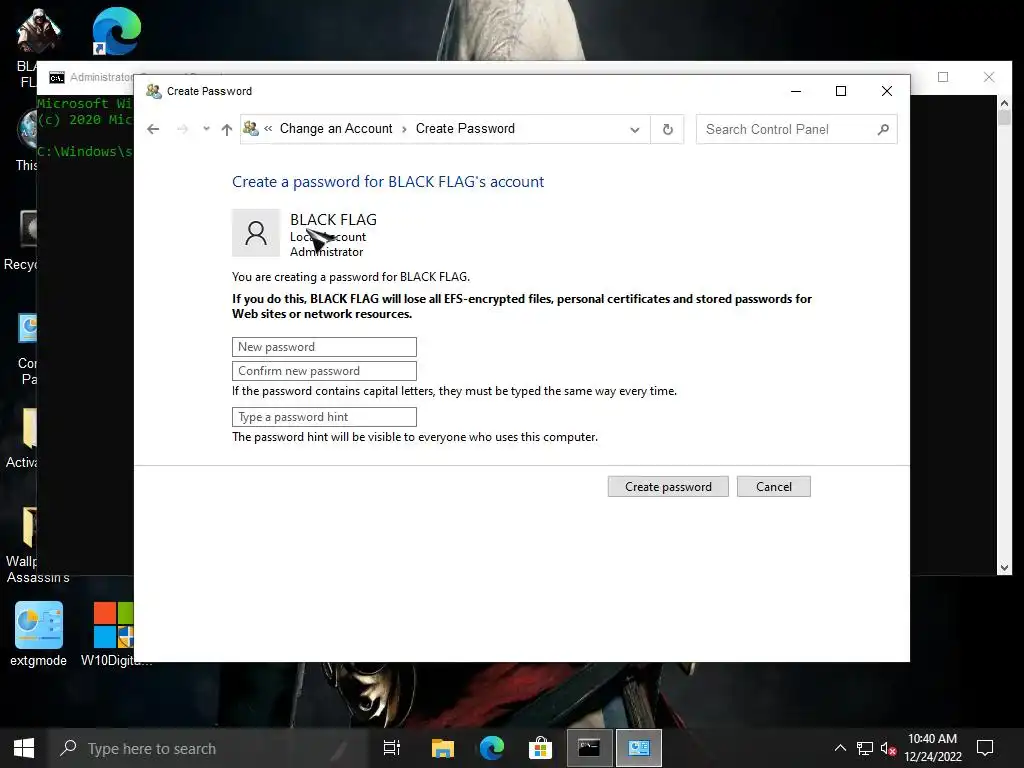Image resolution: width=1024 pixels, height=768 pixels.
Task: Expand the address bar history dropdown
Action: point(635,129)
